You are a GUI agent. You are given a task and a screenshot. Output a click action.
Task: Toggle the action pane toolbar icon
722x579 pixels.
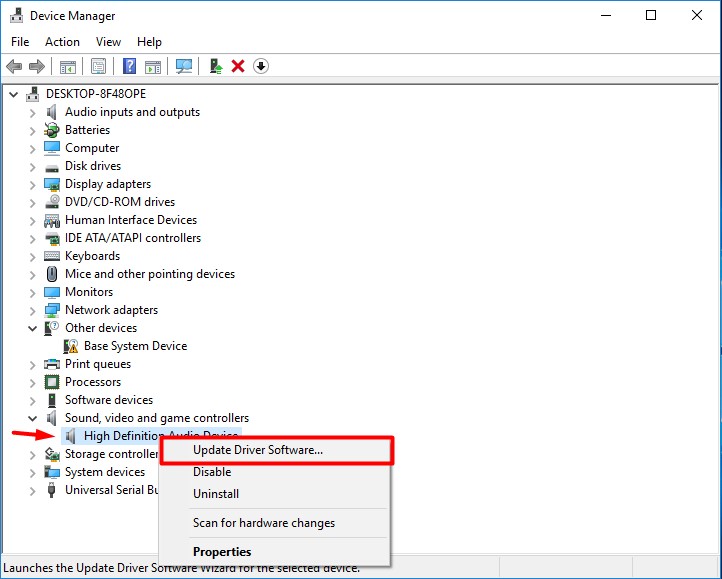click(x=153, y=66)
